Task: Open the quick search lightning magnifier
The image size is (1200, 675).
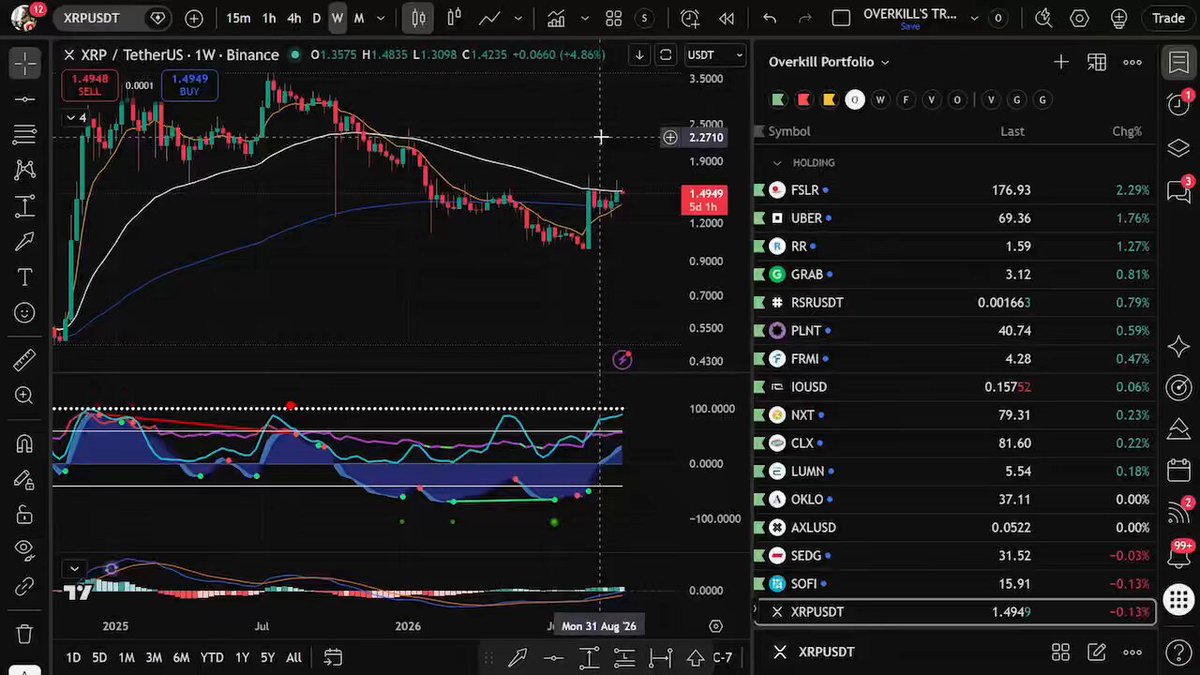Action: (1043, 18)
